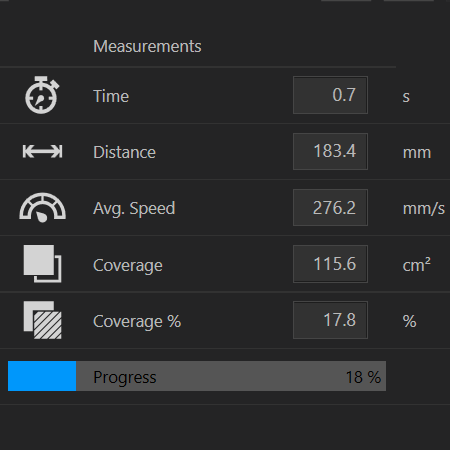Viewport: 450px width, 450px height.
Task: Click the Avg. Speed gauge icon
Action: pos(42,207)
